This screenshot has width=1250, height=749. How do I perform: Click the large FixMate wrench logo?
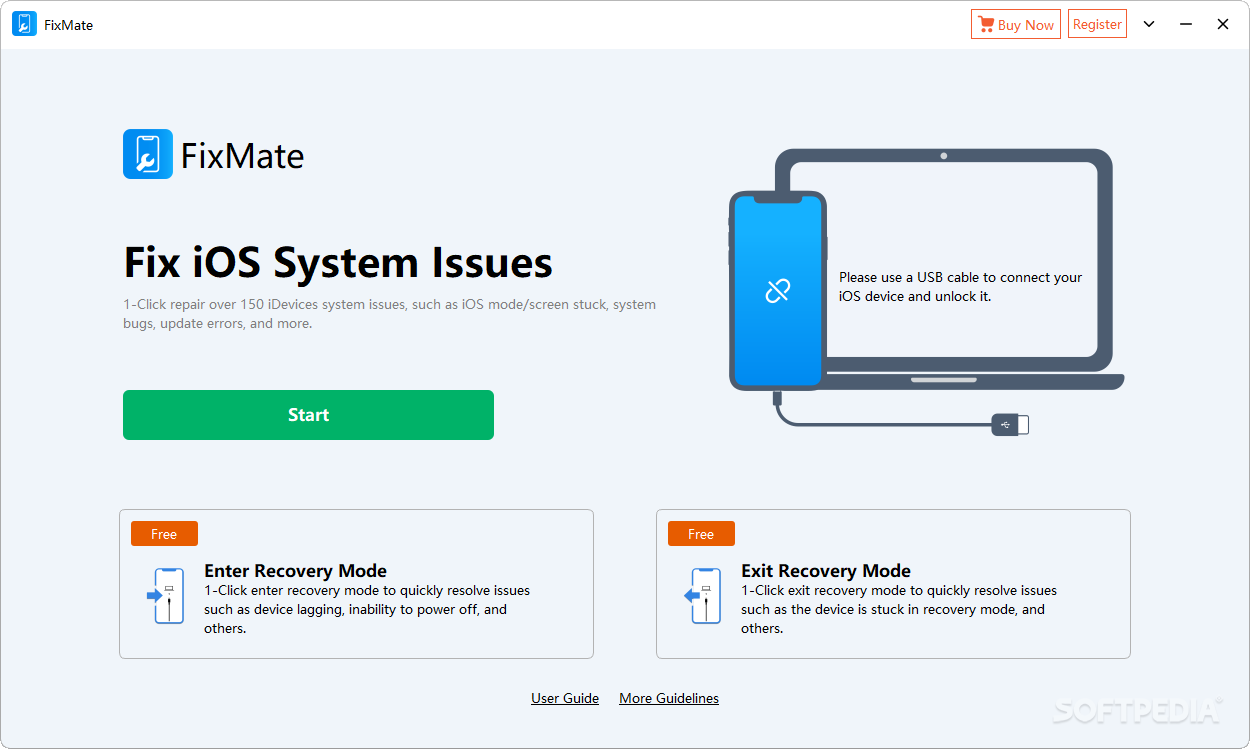148,154
